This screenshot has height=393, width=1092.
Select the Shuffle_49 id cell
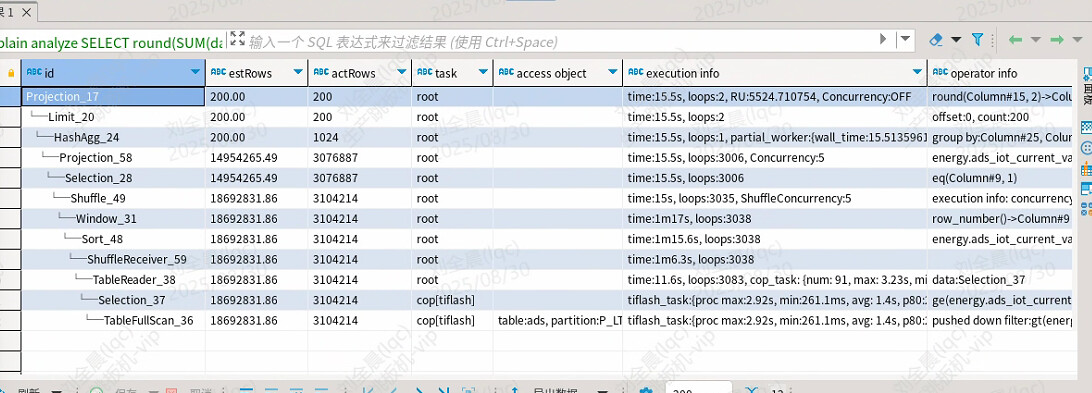point(113,199)
